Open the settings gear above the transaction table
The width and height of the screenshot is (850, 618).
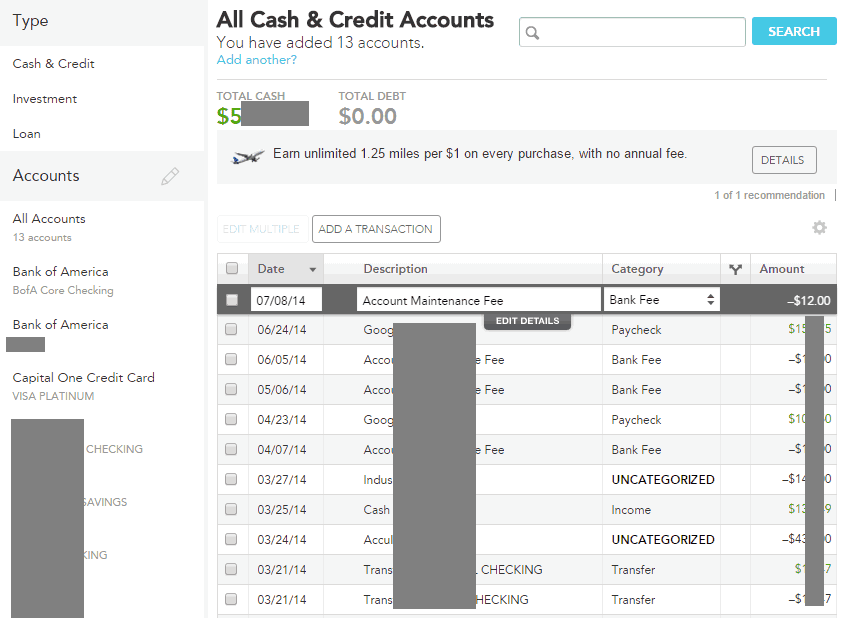(819, 228)
